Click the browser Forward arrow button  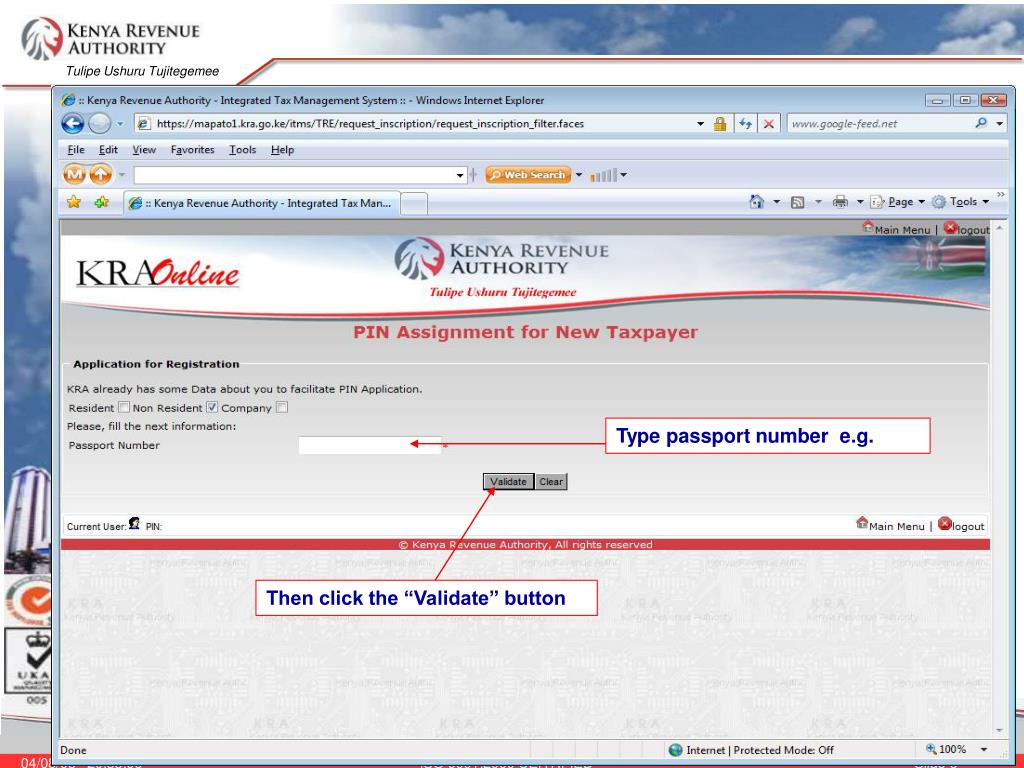pyautogui.click(x=99, y=123)
